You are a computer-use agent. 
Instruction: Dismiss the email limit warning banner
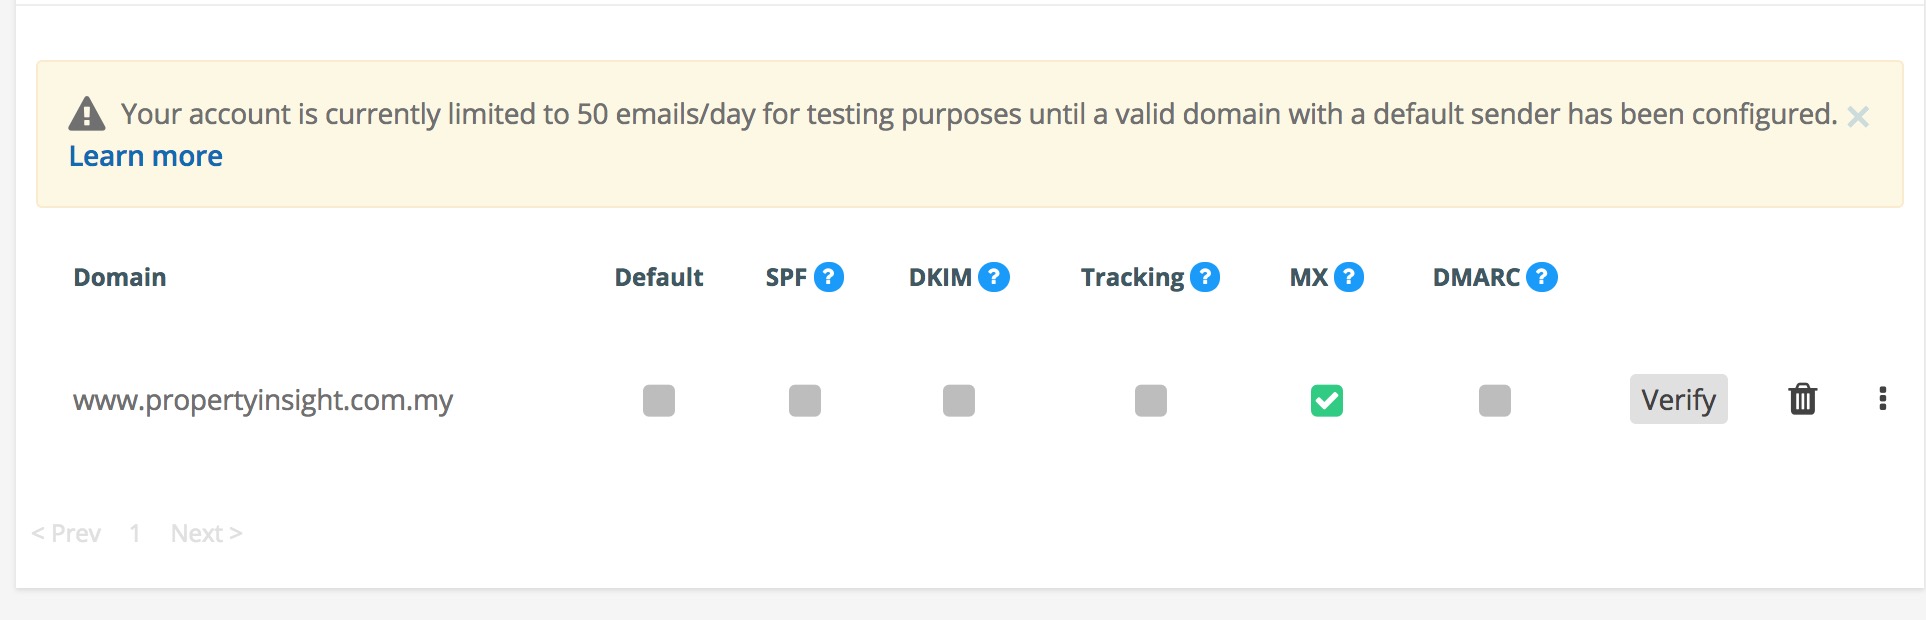coord(1858,117)
